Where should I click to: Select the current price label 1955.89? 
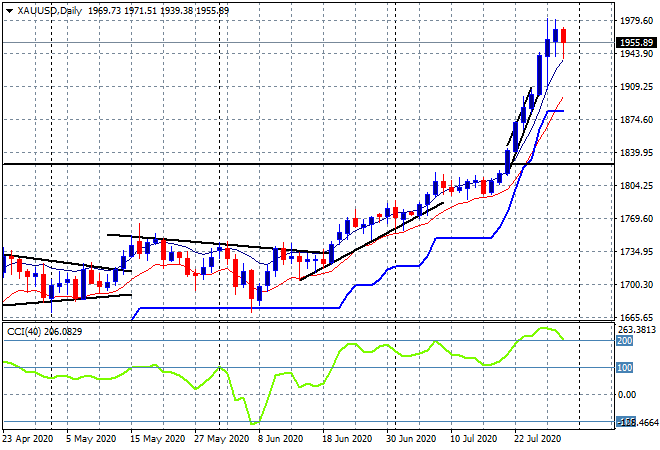636,43
